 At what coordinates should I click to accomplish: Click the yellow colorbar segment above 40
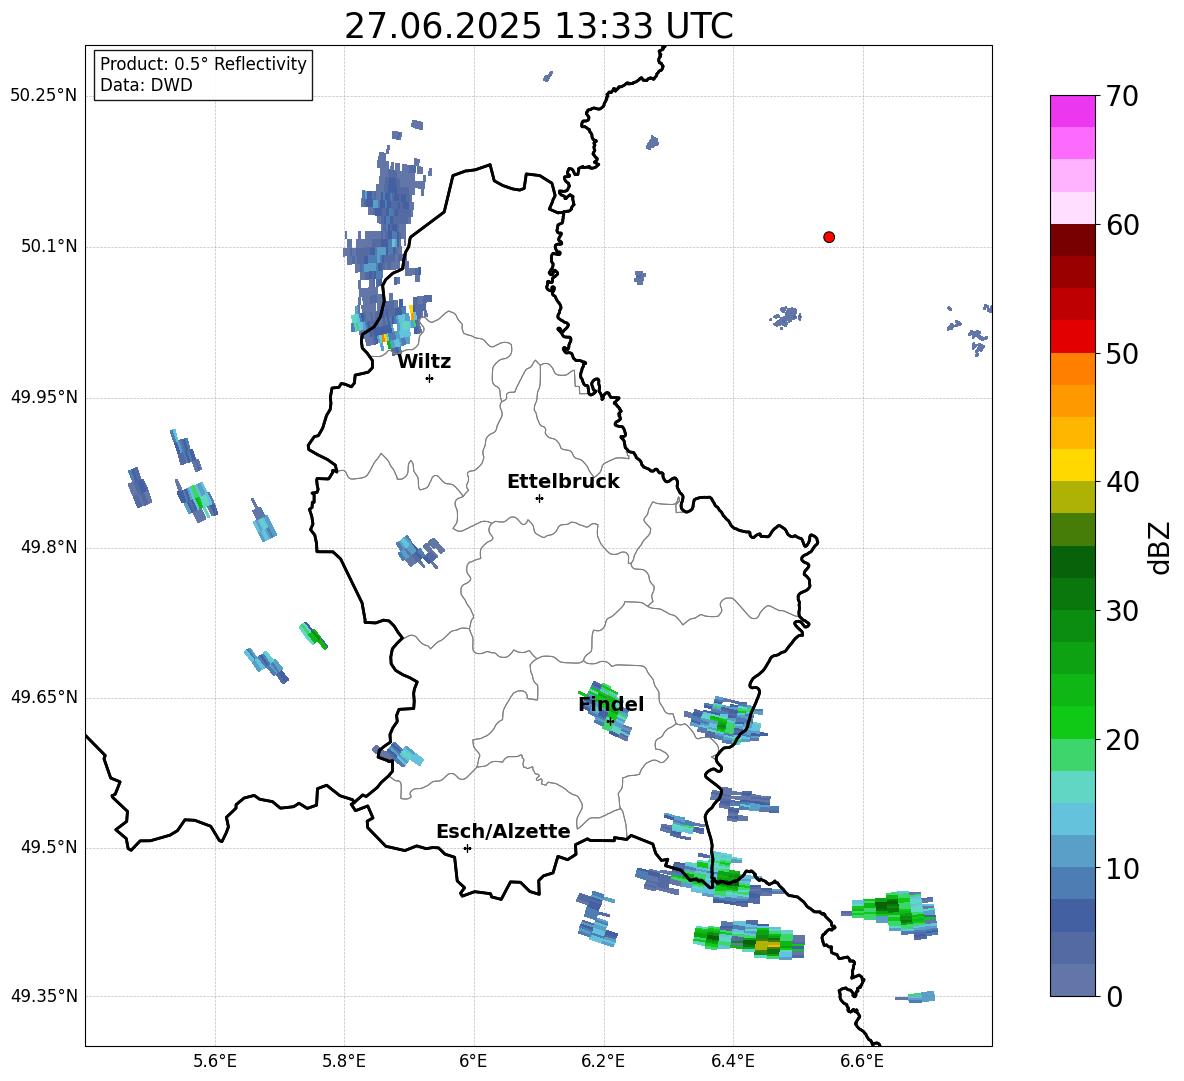click(x=1072, y=465)
